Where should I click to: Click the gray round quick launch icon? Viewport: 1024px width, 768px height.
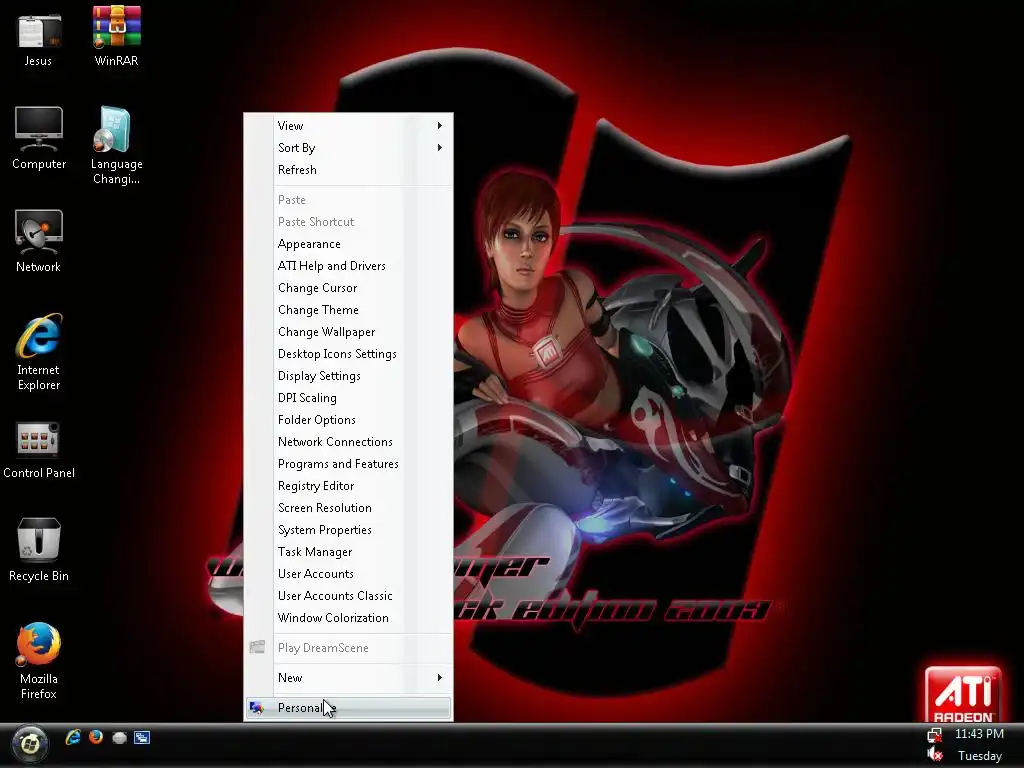(x=119, y=738)
